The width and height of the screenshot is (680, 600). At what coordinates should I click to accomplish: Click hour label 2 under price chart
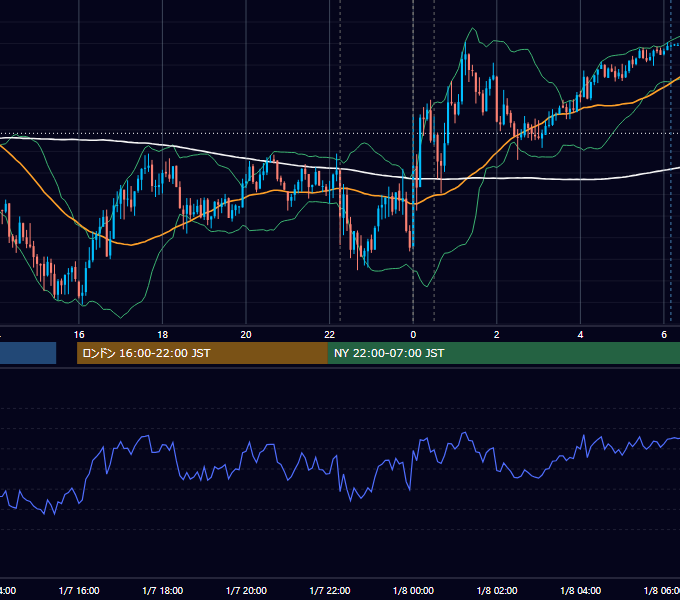(497, 335)
